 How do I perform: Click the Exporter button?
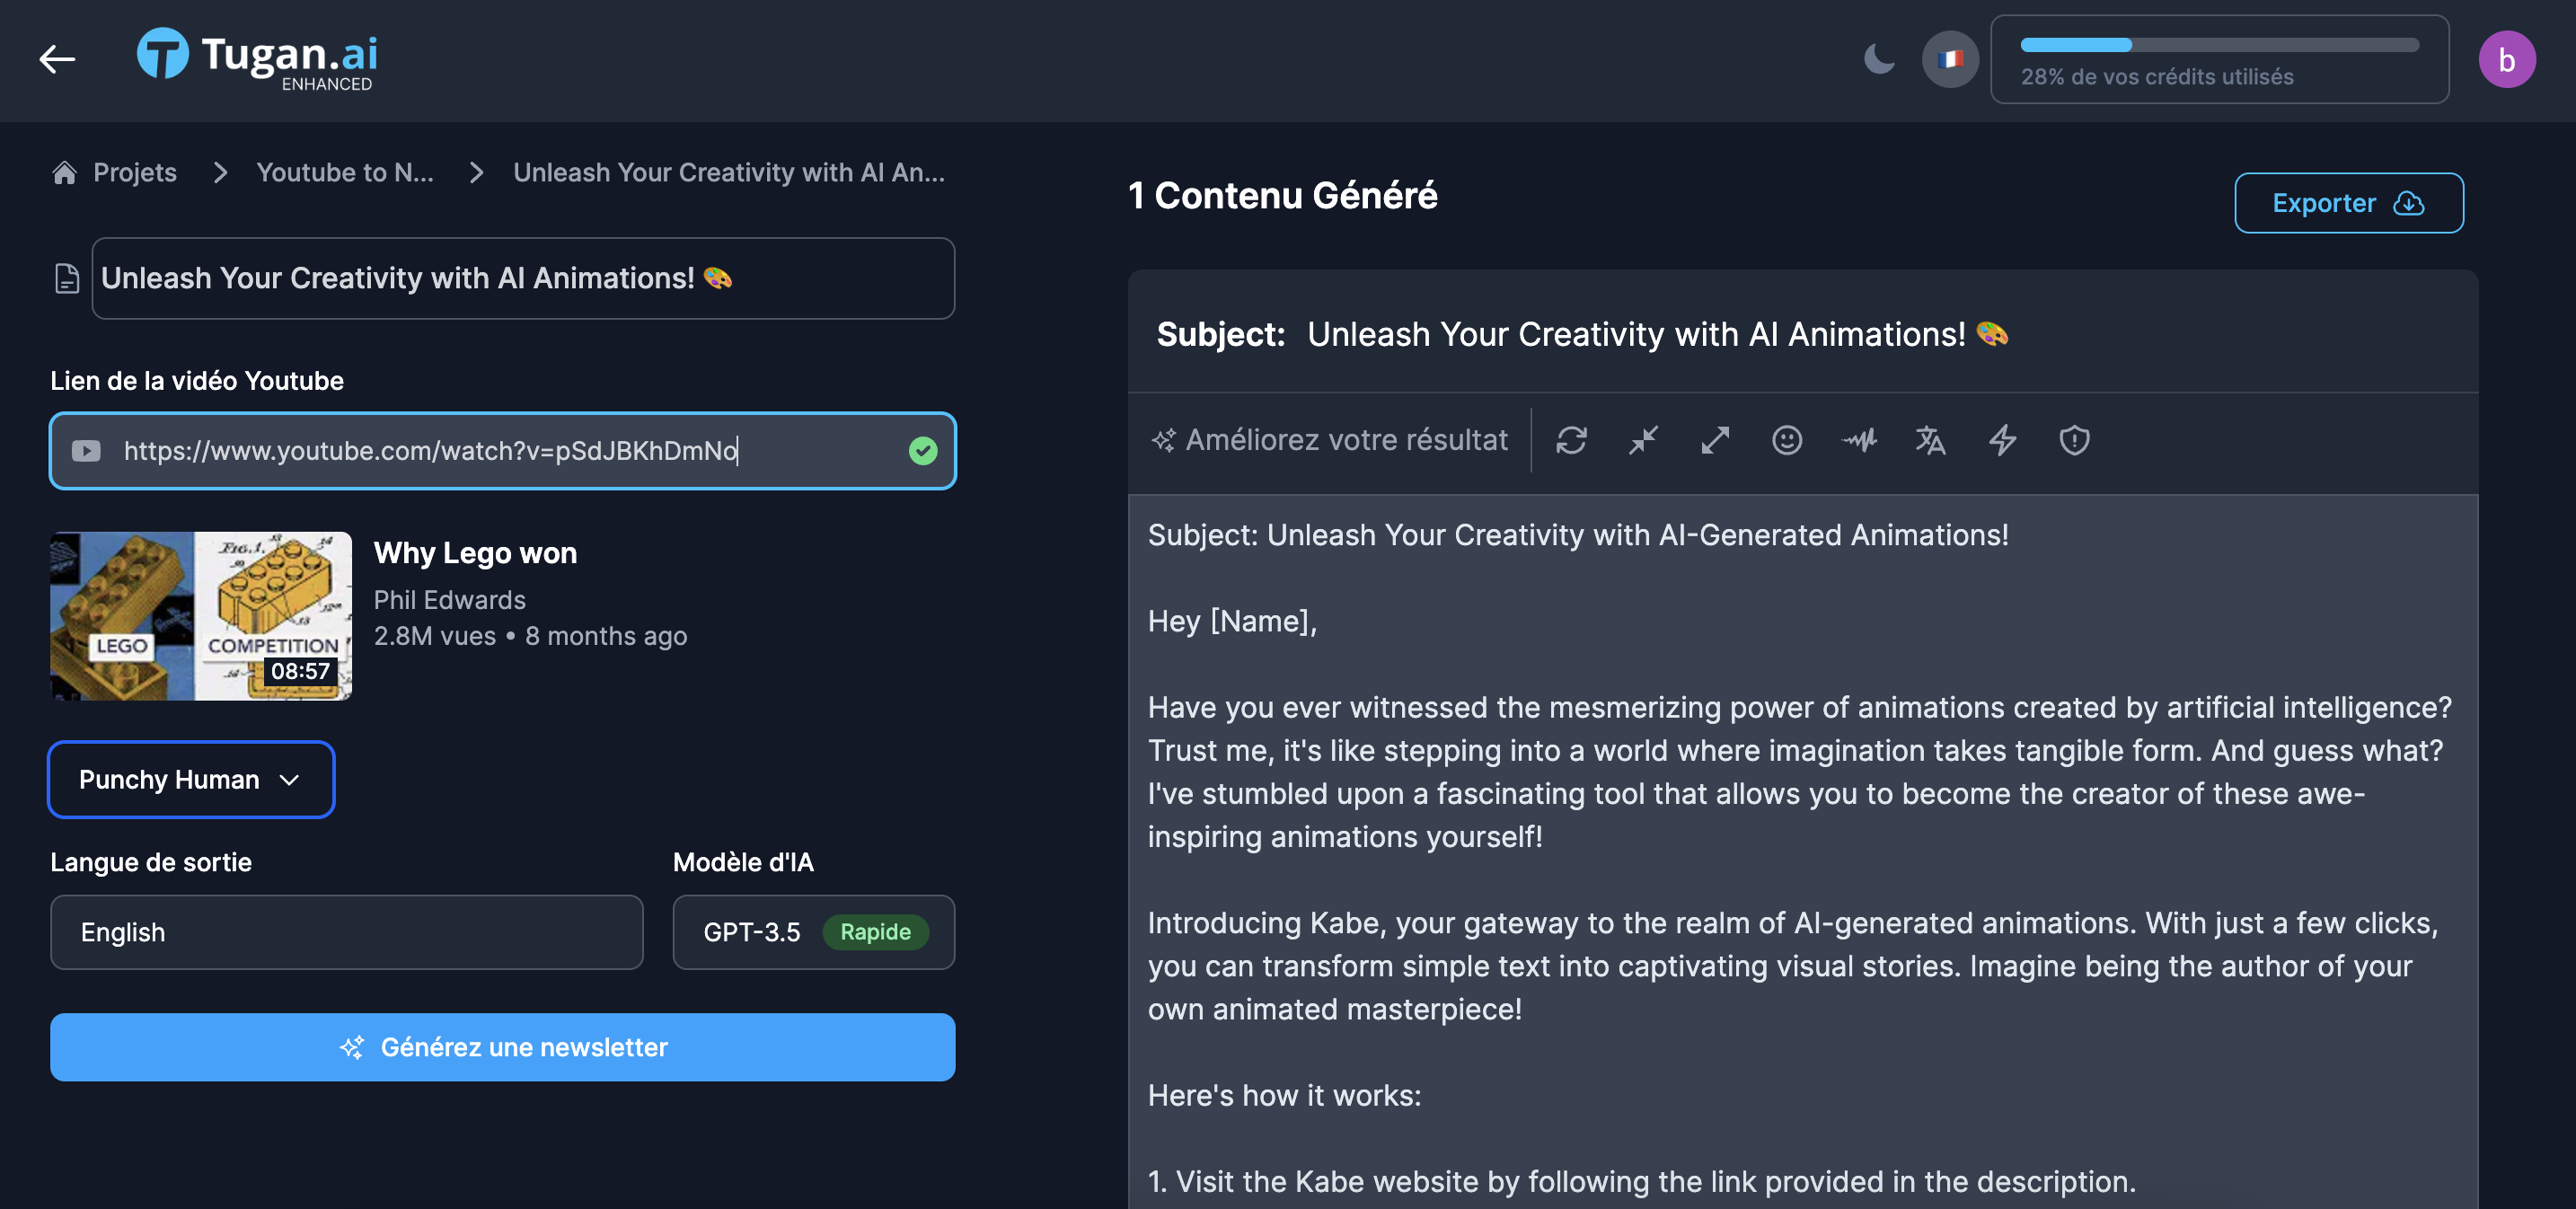[2348, 203]
